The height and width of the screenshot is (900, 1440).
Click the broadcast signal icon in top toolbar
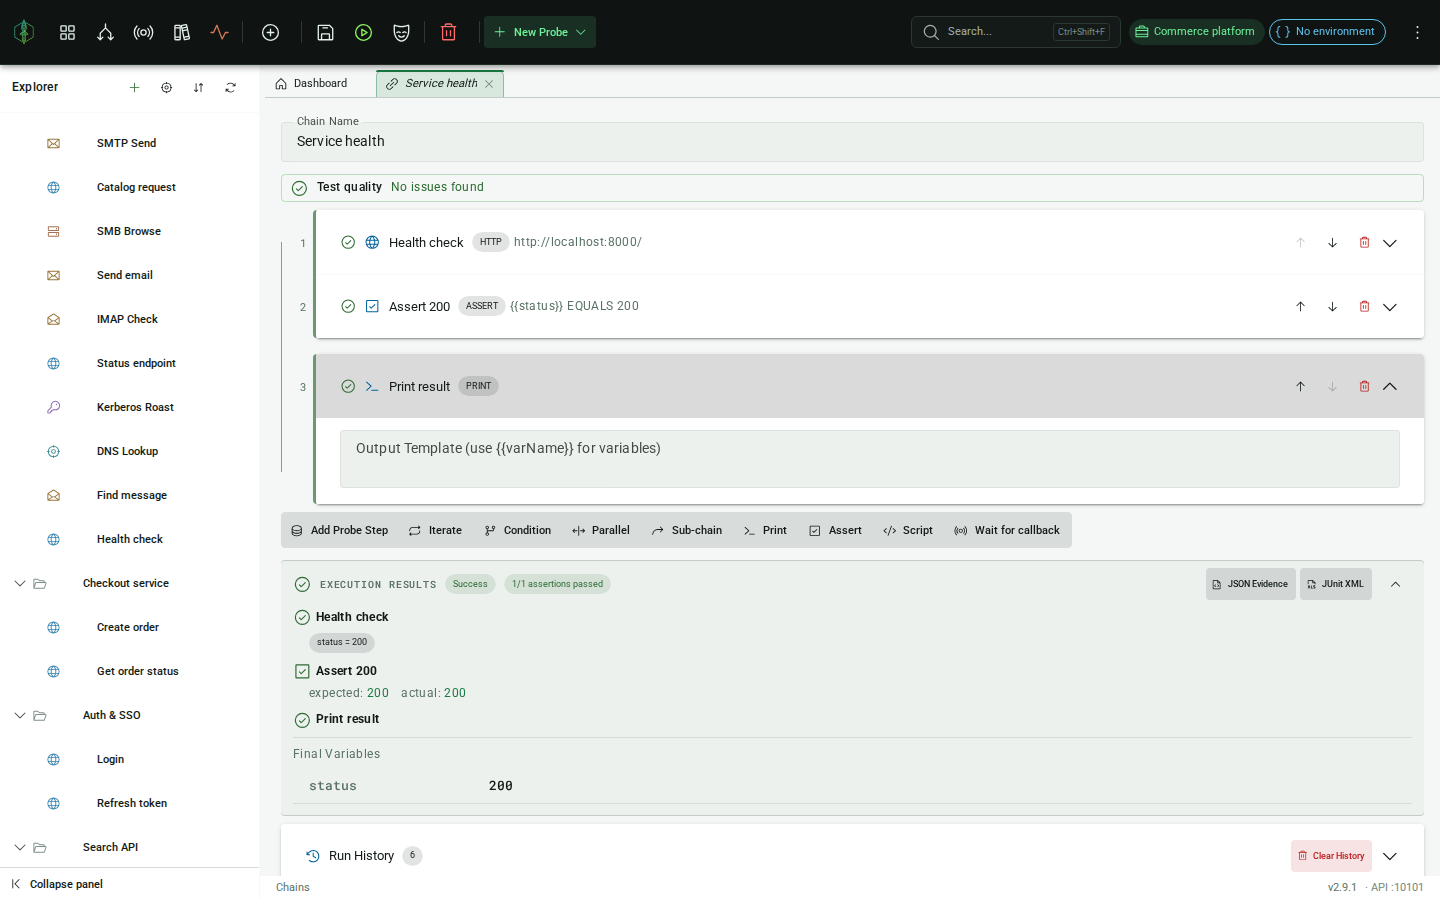(143, 32)
